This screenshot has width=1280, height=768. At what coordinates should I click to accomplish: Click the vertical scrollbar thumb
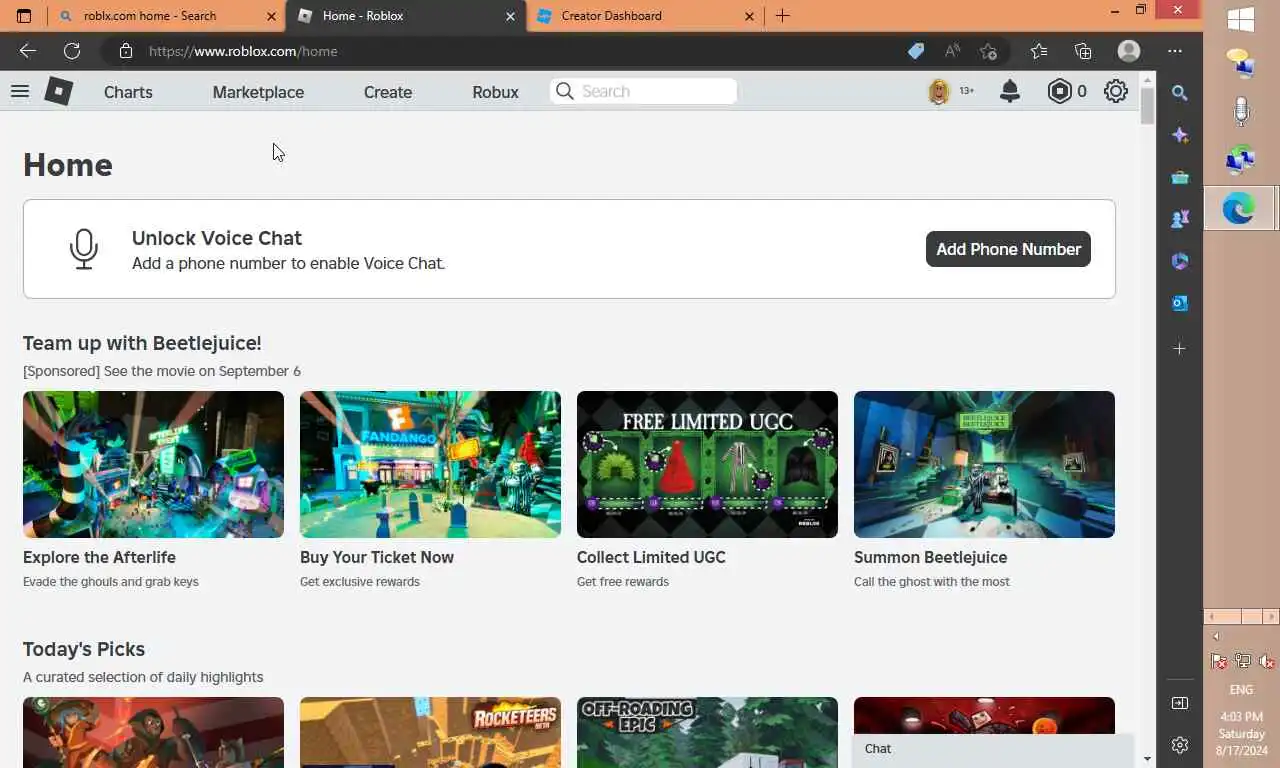coord(1147,105)
